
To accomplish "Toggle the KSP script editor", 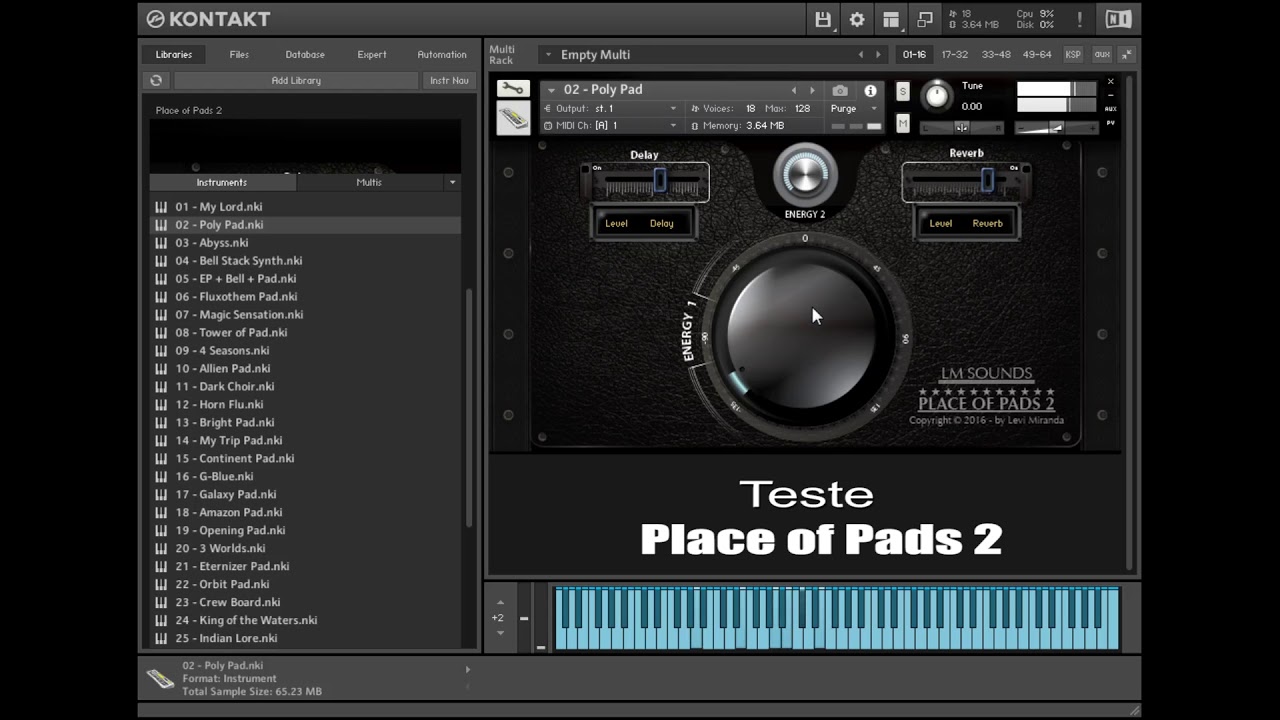I will pos(1073,55).
